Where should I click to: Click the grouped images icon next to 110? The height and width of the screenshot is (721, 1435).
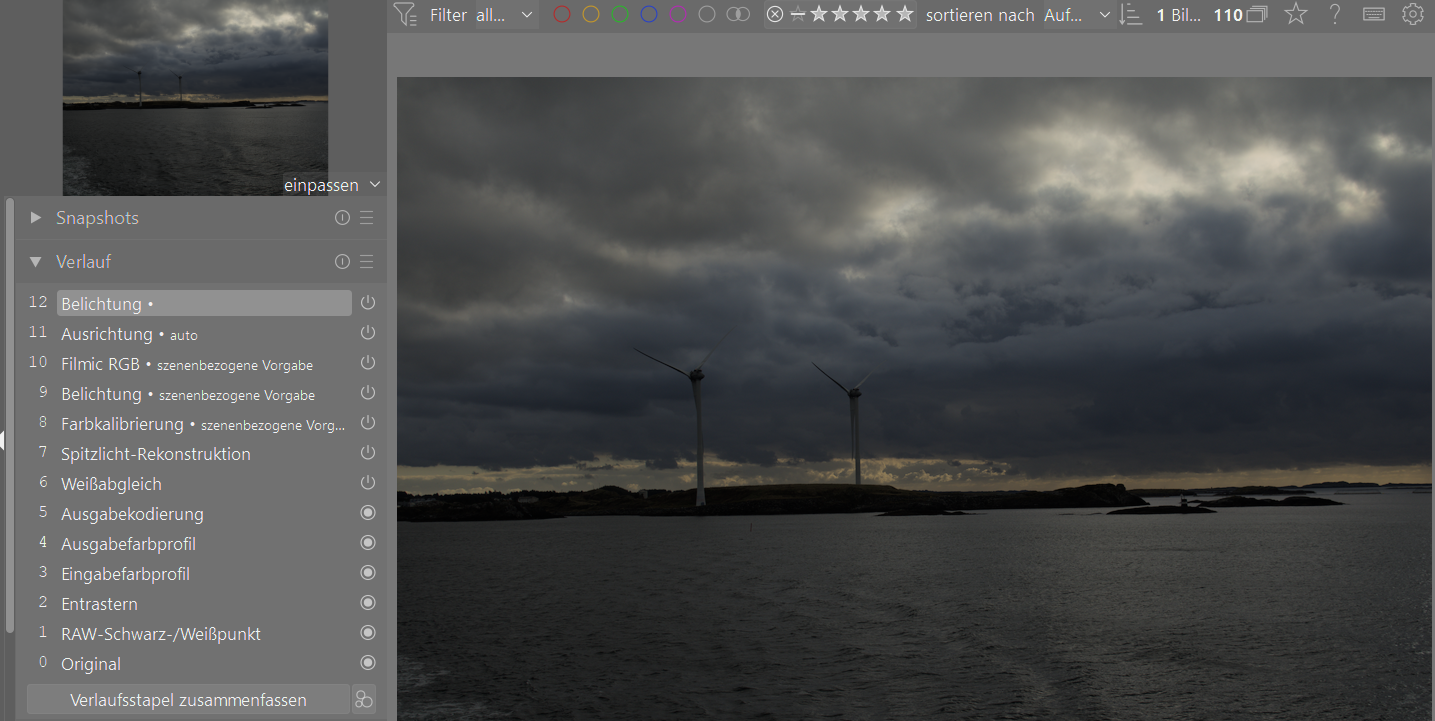1257,15
